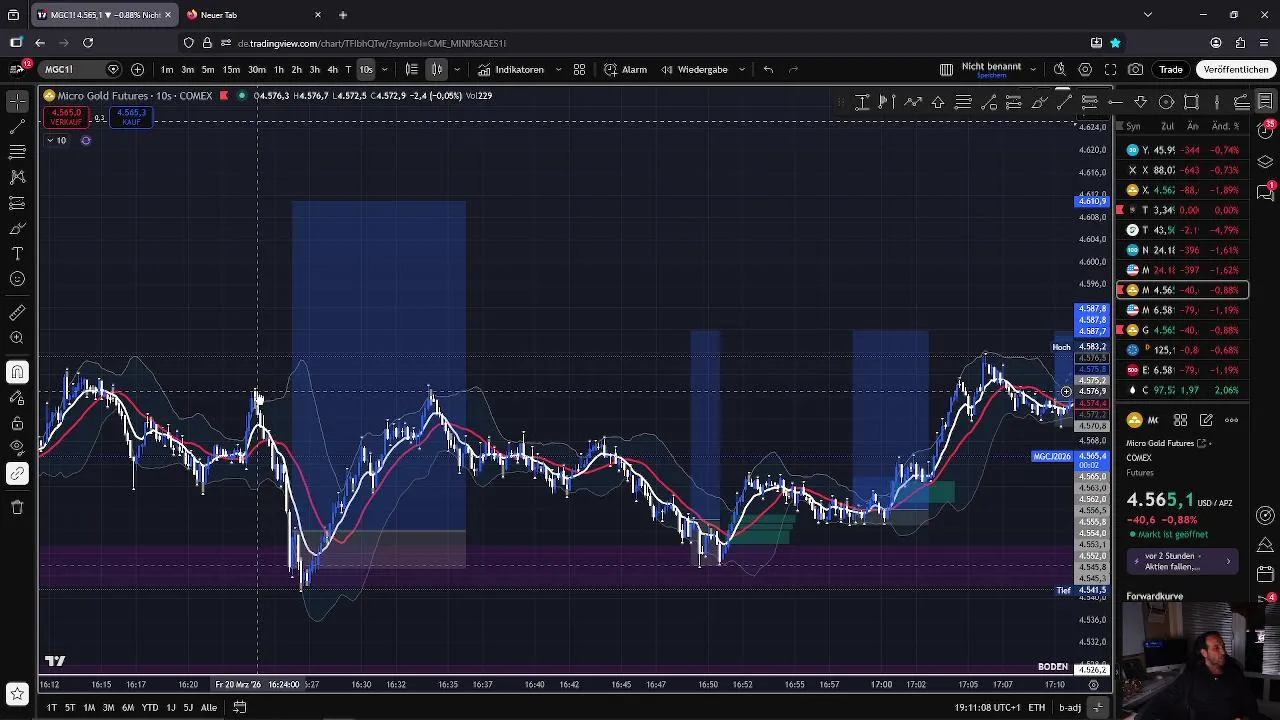Expand the chart type dropdown arrow

point(457,69)
